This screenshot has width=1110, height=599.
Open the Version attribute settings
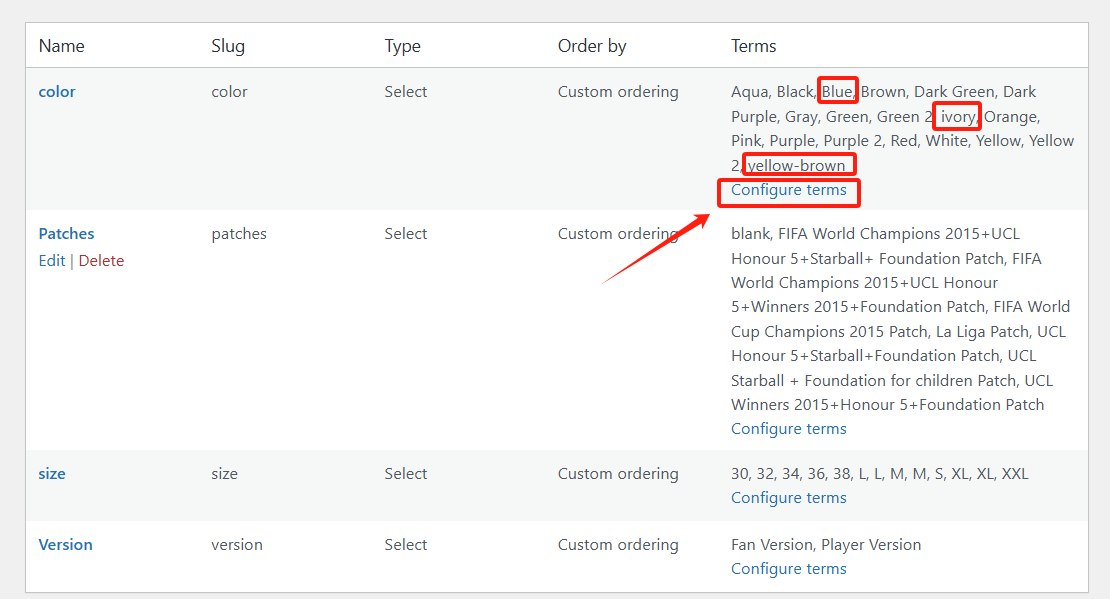pos(65,544)
